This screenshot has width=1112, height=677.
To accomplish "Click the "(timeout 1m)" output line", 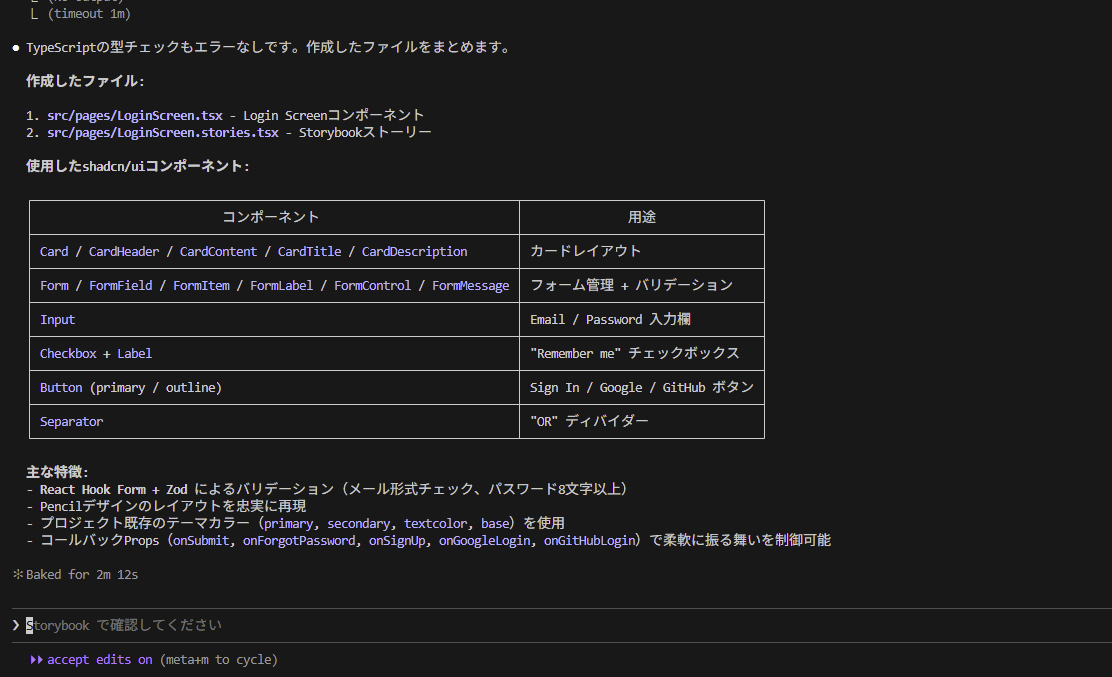I will pos(88,14).
